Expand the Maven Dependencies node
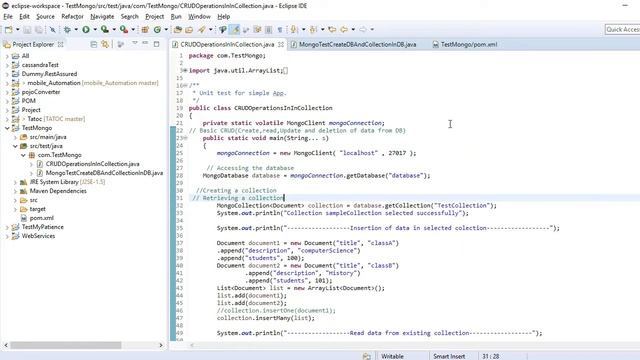640x360 pixels. pyautogui.click(x=15, y=191)
